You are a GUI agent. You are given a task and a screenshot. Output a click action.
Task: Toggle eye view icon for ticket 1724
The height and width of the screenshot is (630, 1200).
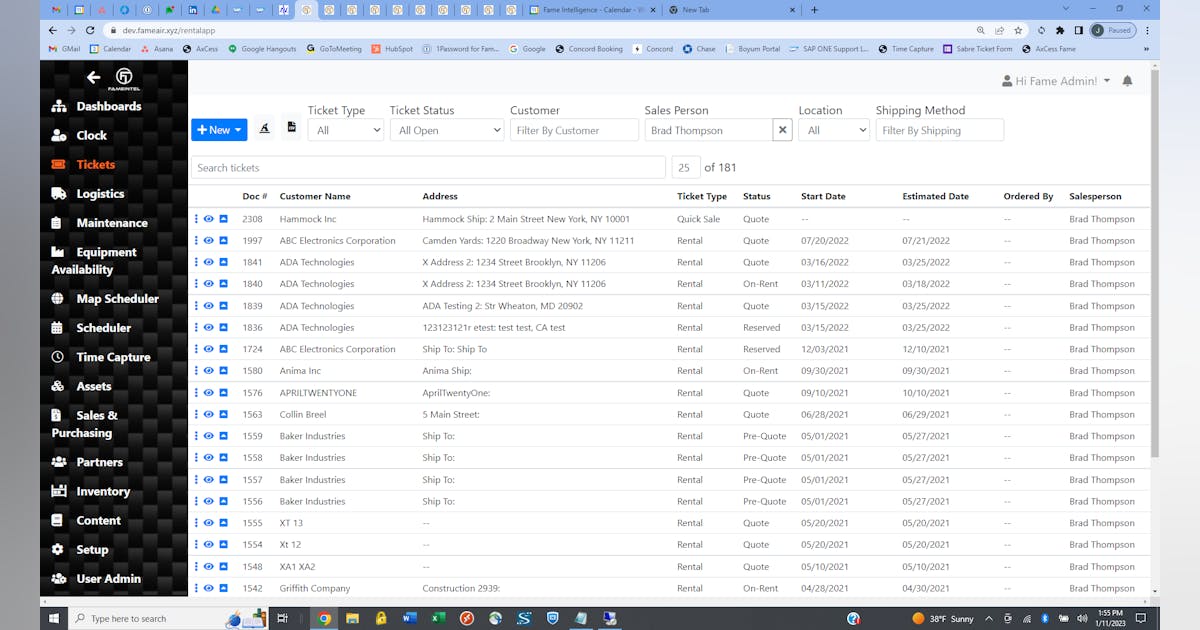[x=210, y=349]
